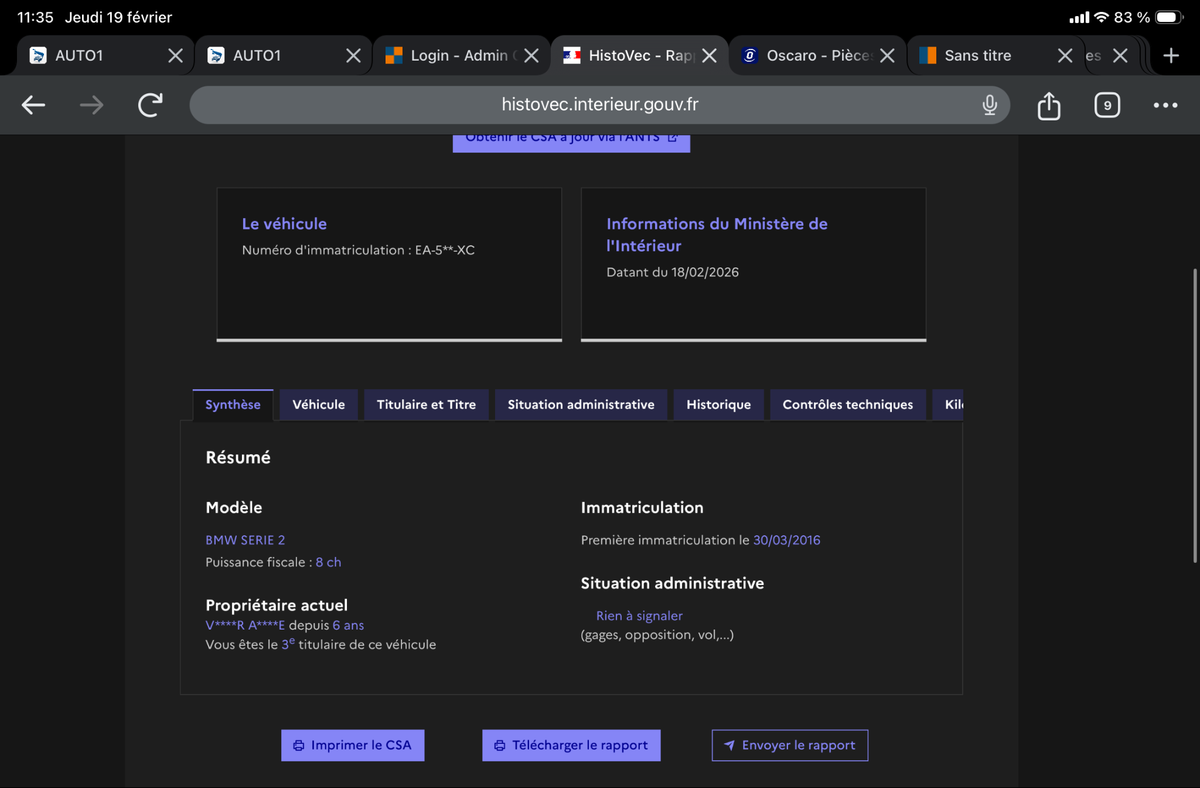Reload the HistoVec page

[x=150, y=105]
